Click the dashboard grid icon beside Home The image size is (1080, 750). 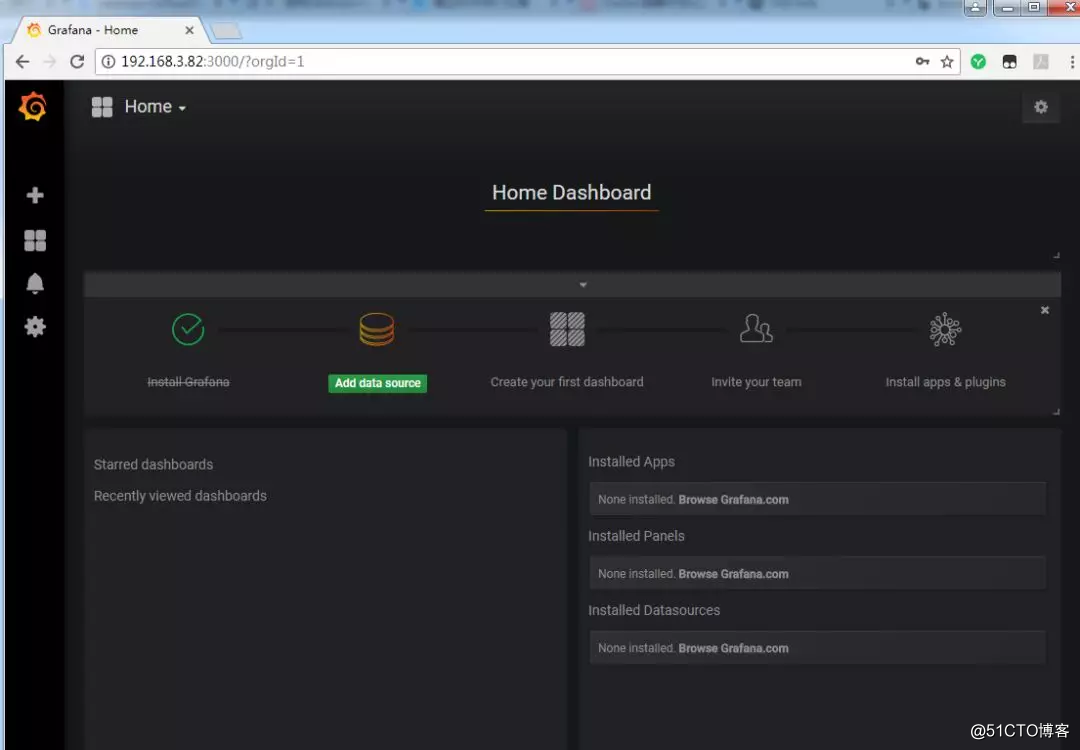tap(102, 107)
